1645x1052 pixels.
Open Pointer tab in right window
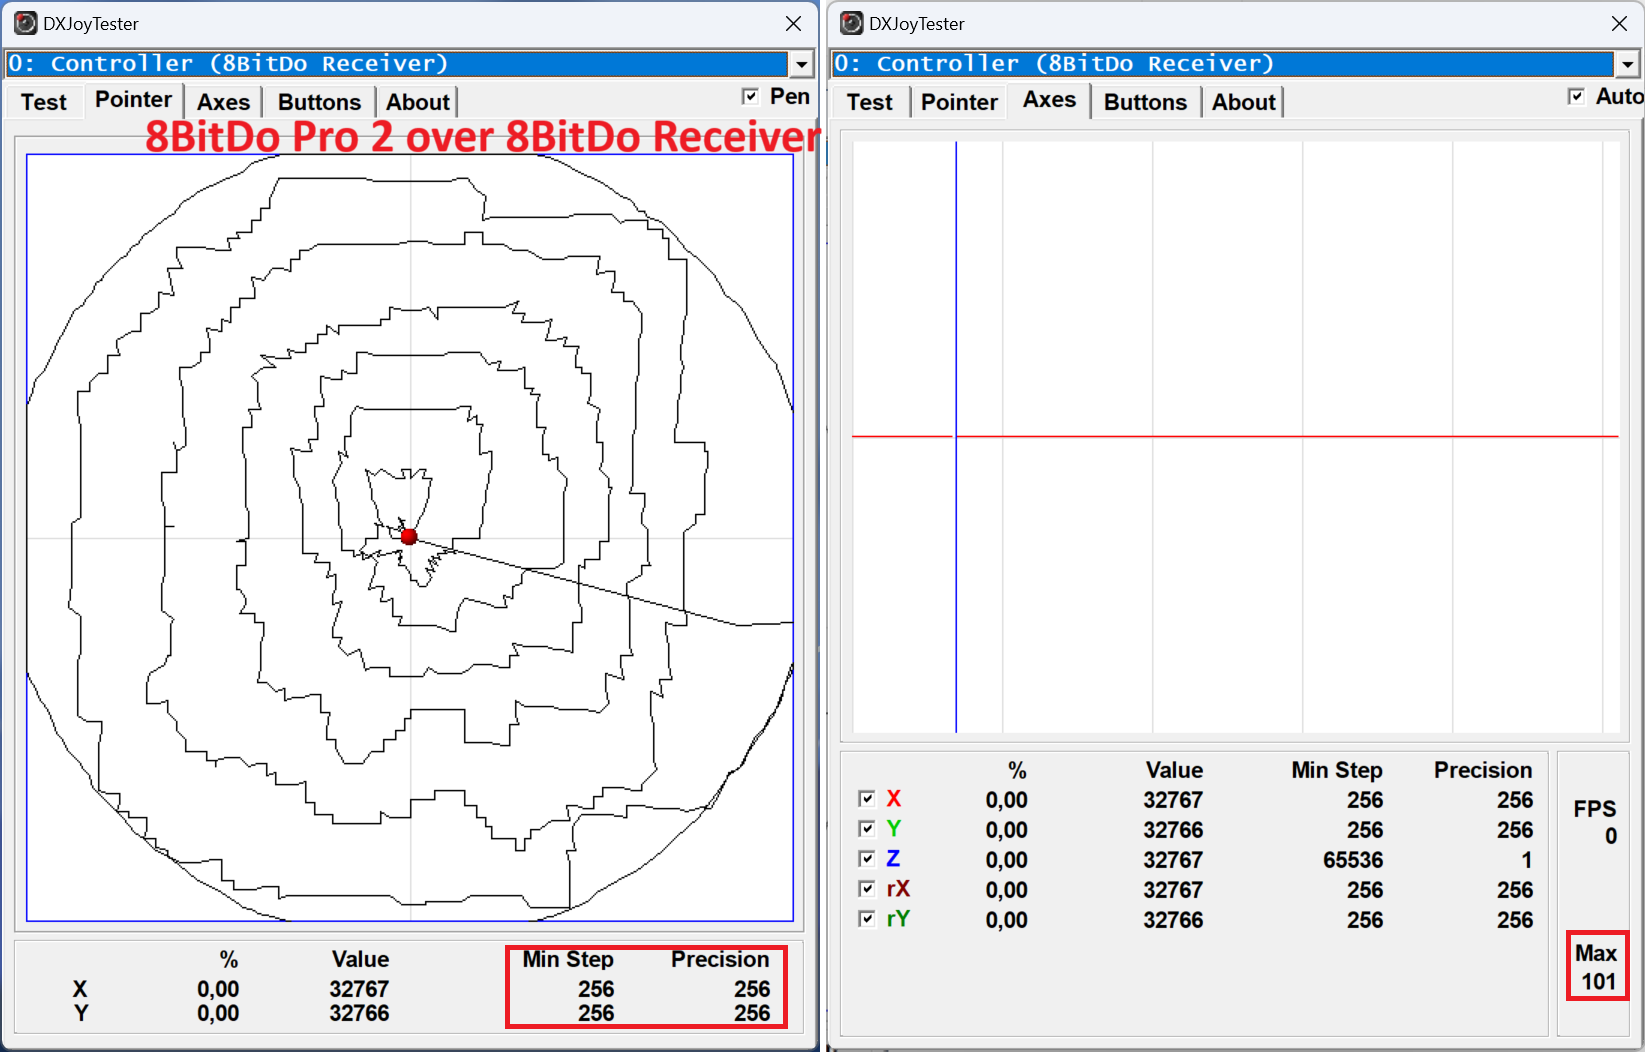click(959, 102)
